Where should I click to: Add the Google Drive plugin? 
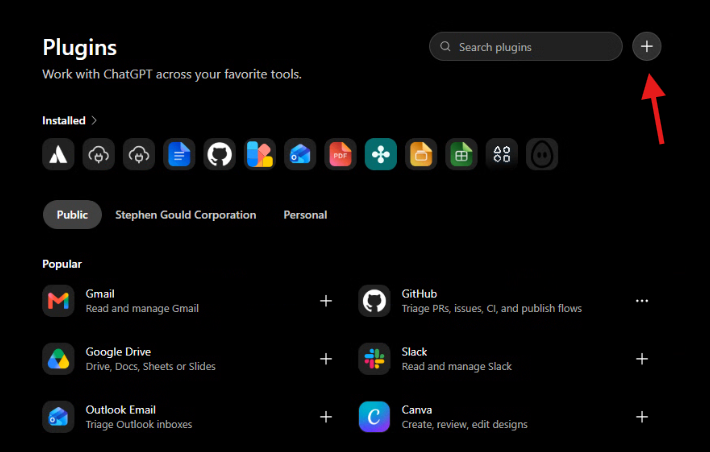pos(326,359)
